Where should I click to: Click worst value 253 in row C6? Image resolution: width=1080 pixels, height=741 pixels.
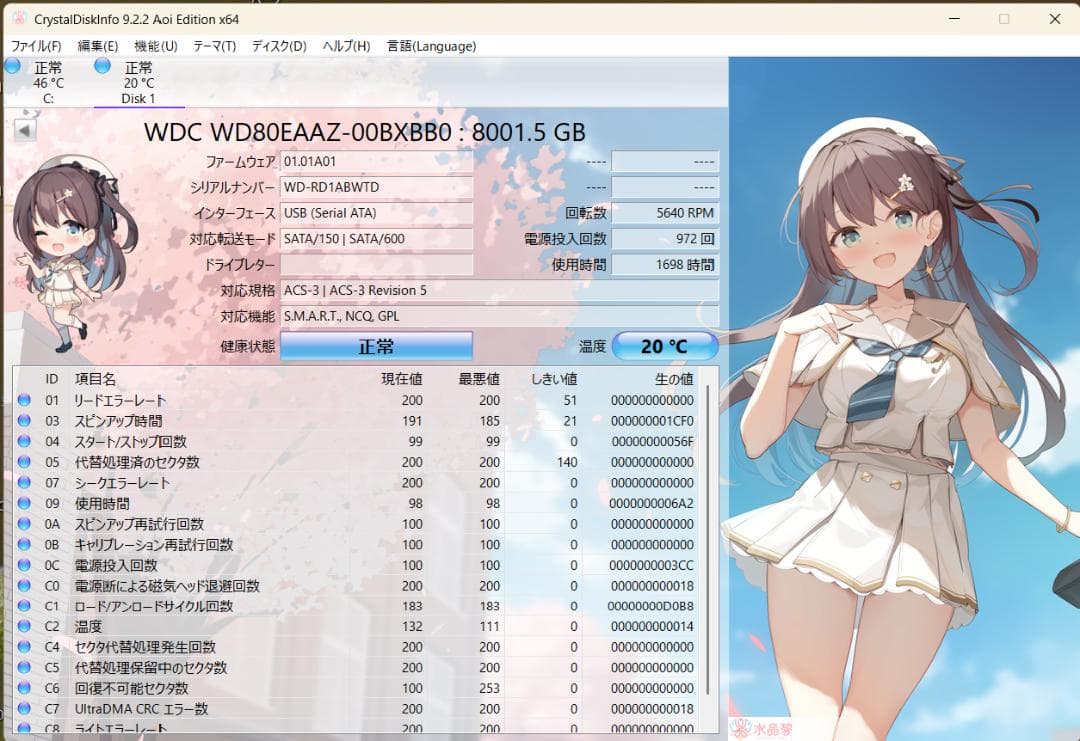[x=489, y=688]
